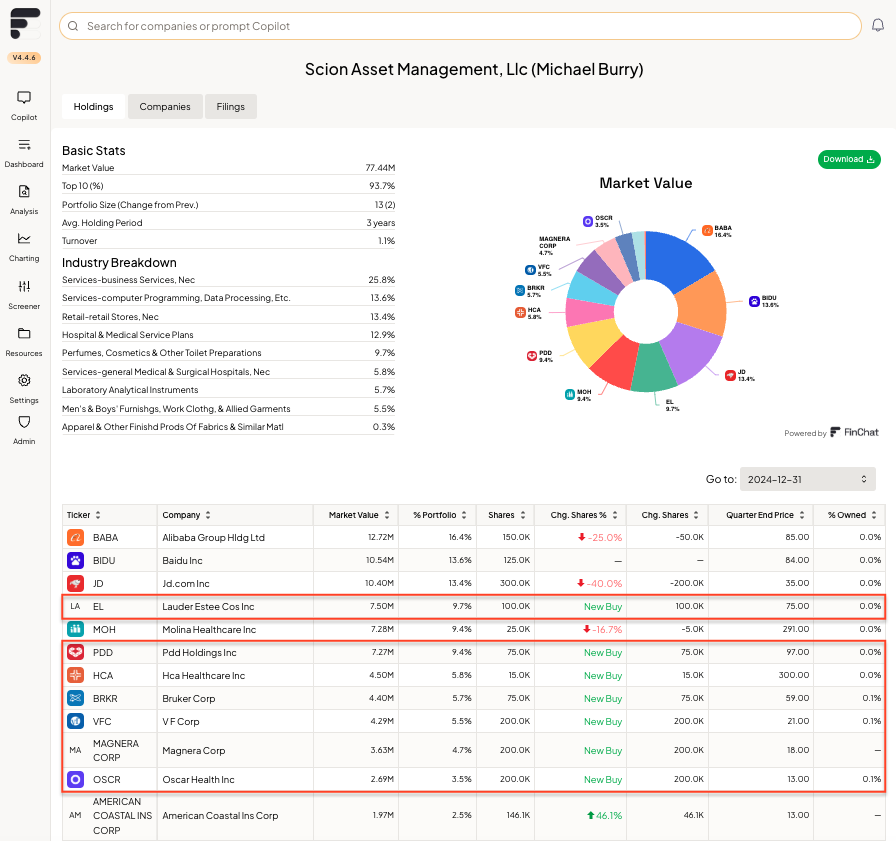Focus the company search or Copilot field
Viewport: 896px width, 841px height.
[x=461, y=26]
